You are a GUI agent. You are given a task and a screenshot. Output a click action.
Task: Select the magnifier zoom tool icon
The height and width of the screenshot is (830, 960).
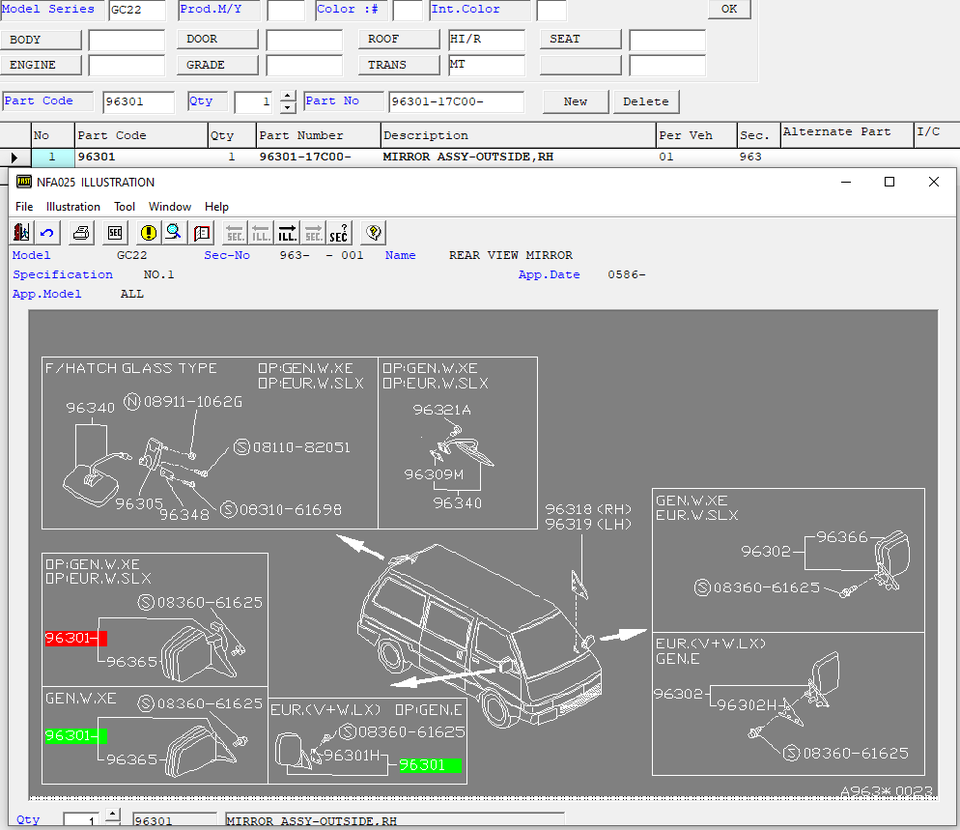coord(174,233)
